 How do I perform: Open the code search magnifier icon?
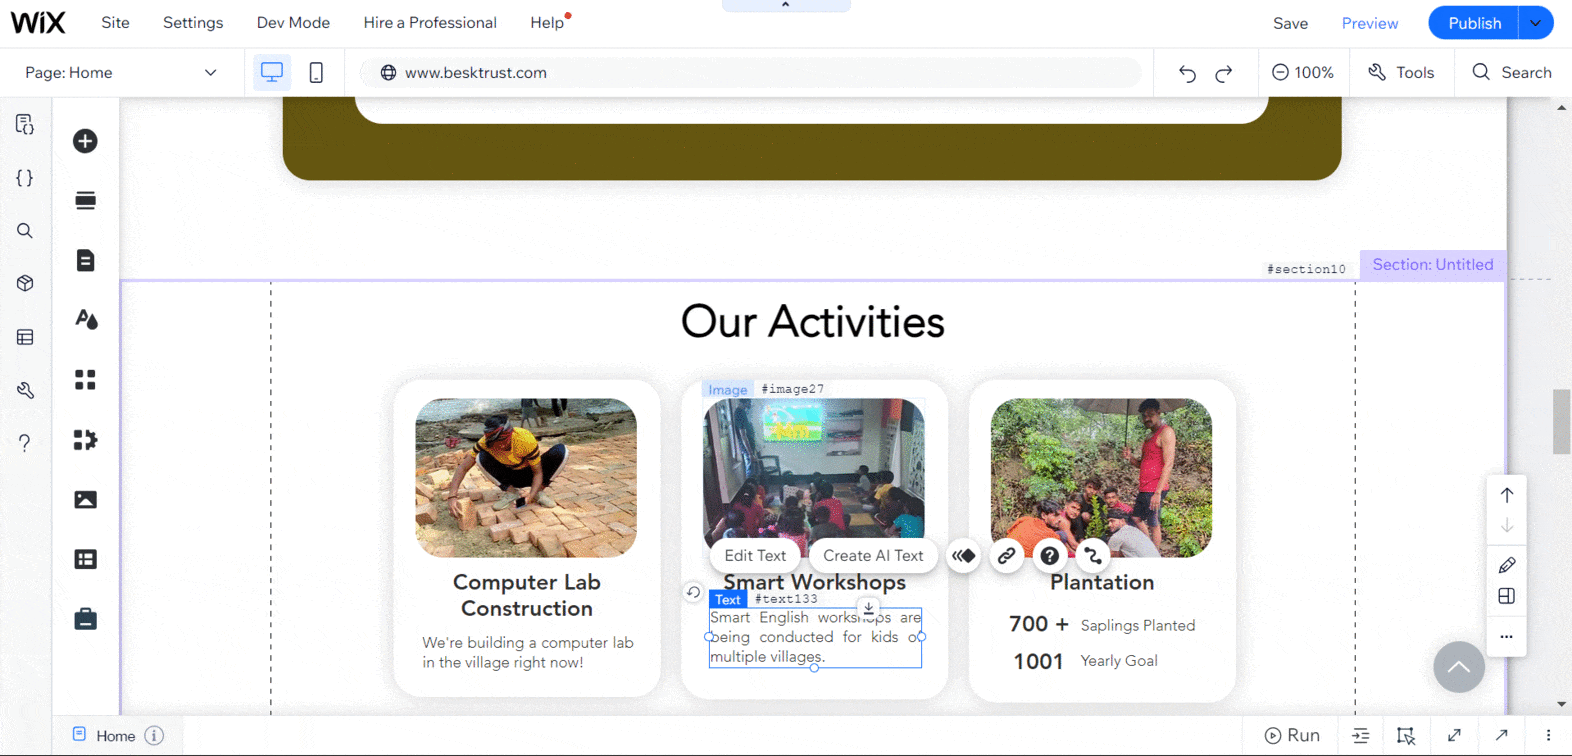pyautogui.click(x=25, y=231)
